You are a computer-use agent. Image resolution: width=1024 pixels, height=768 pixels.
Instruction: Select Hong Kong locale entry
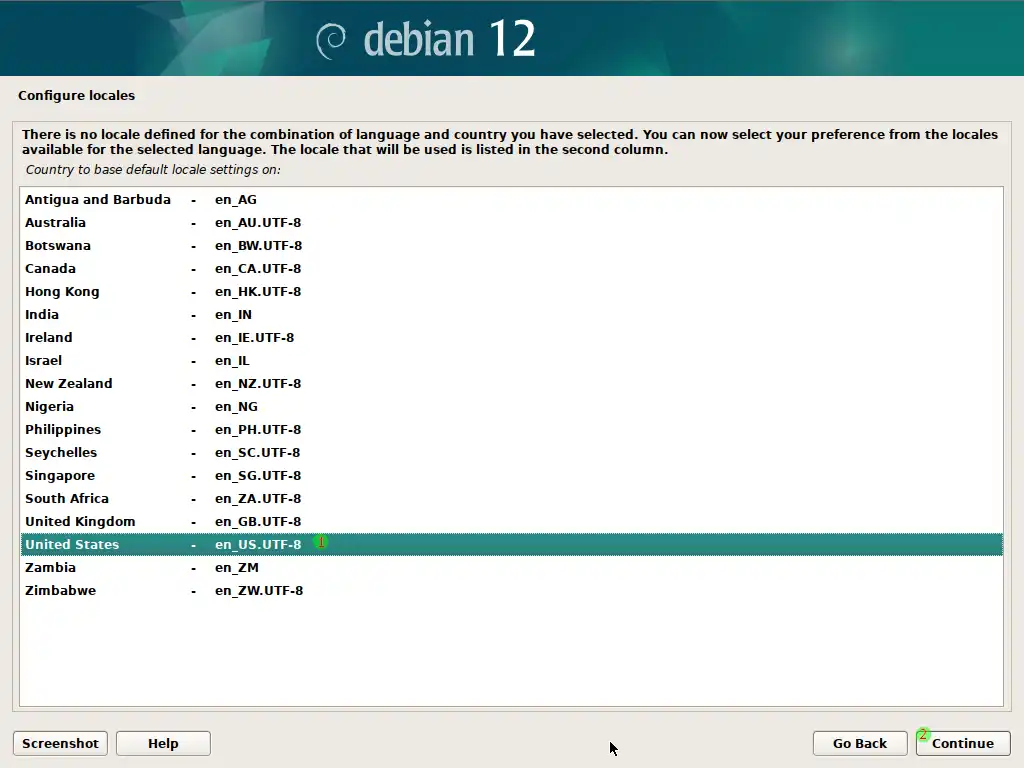click(62, 292)
